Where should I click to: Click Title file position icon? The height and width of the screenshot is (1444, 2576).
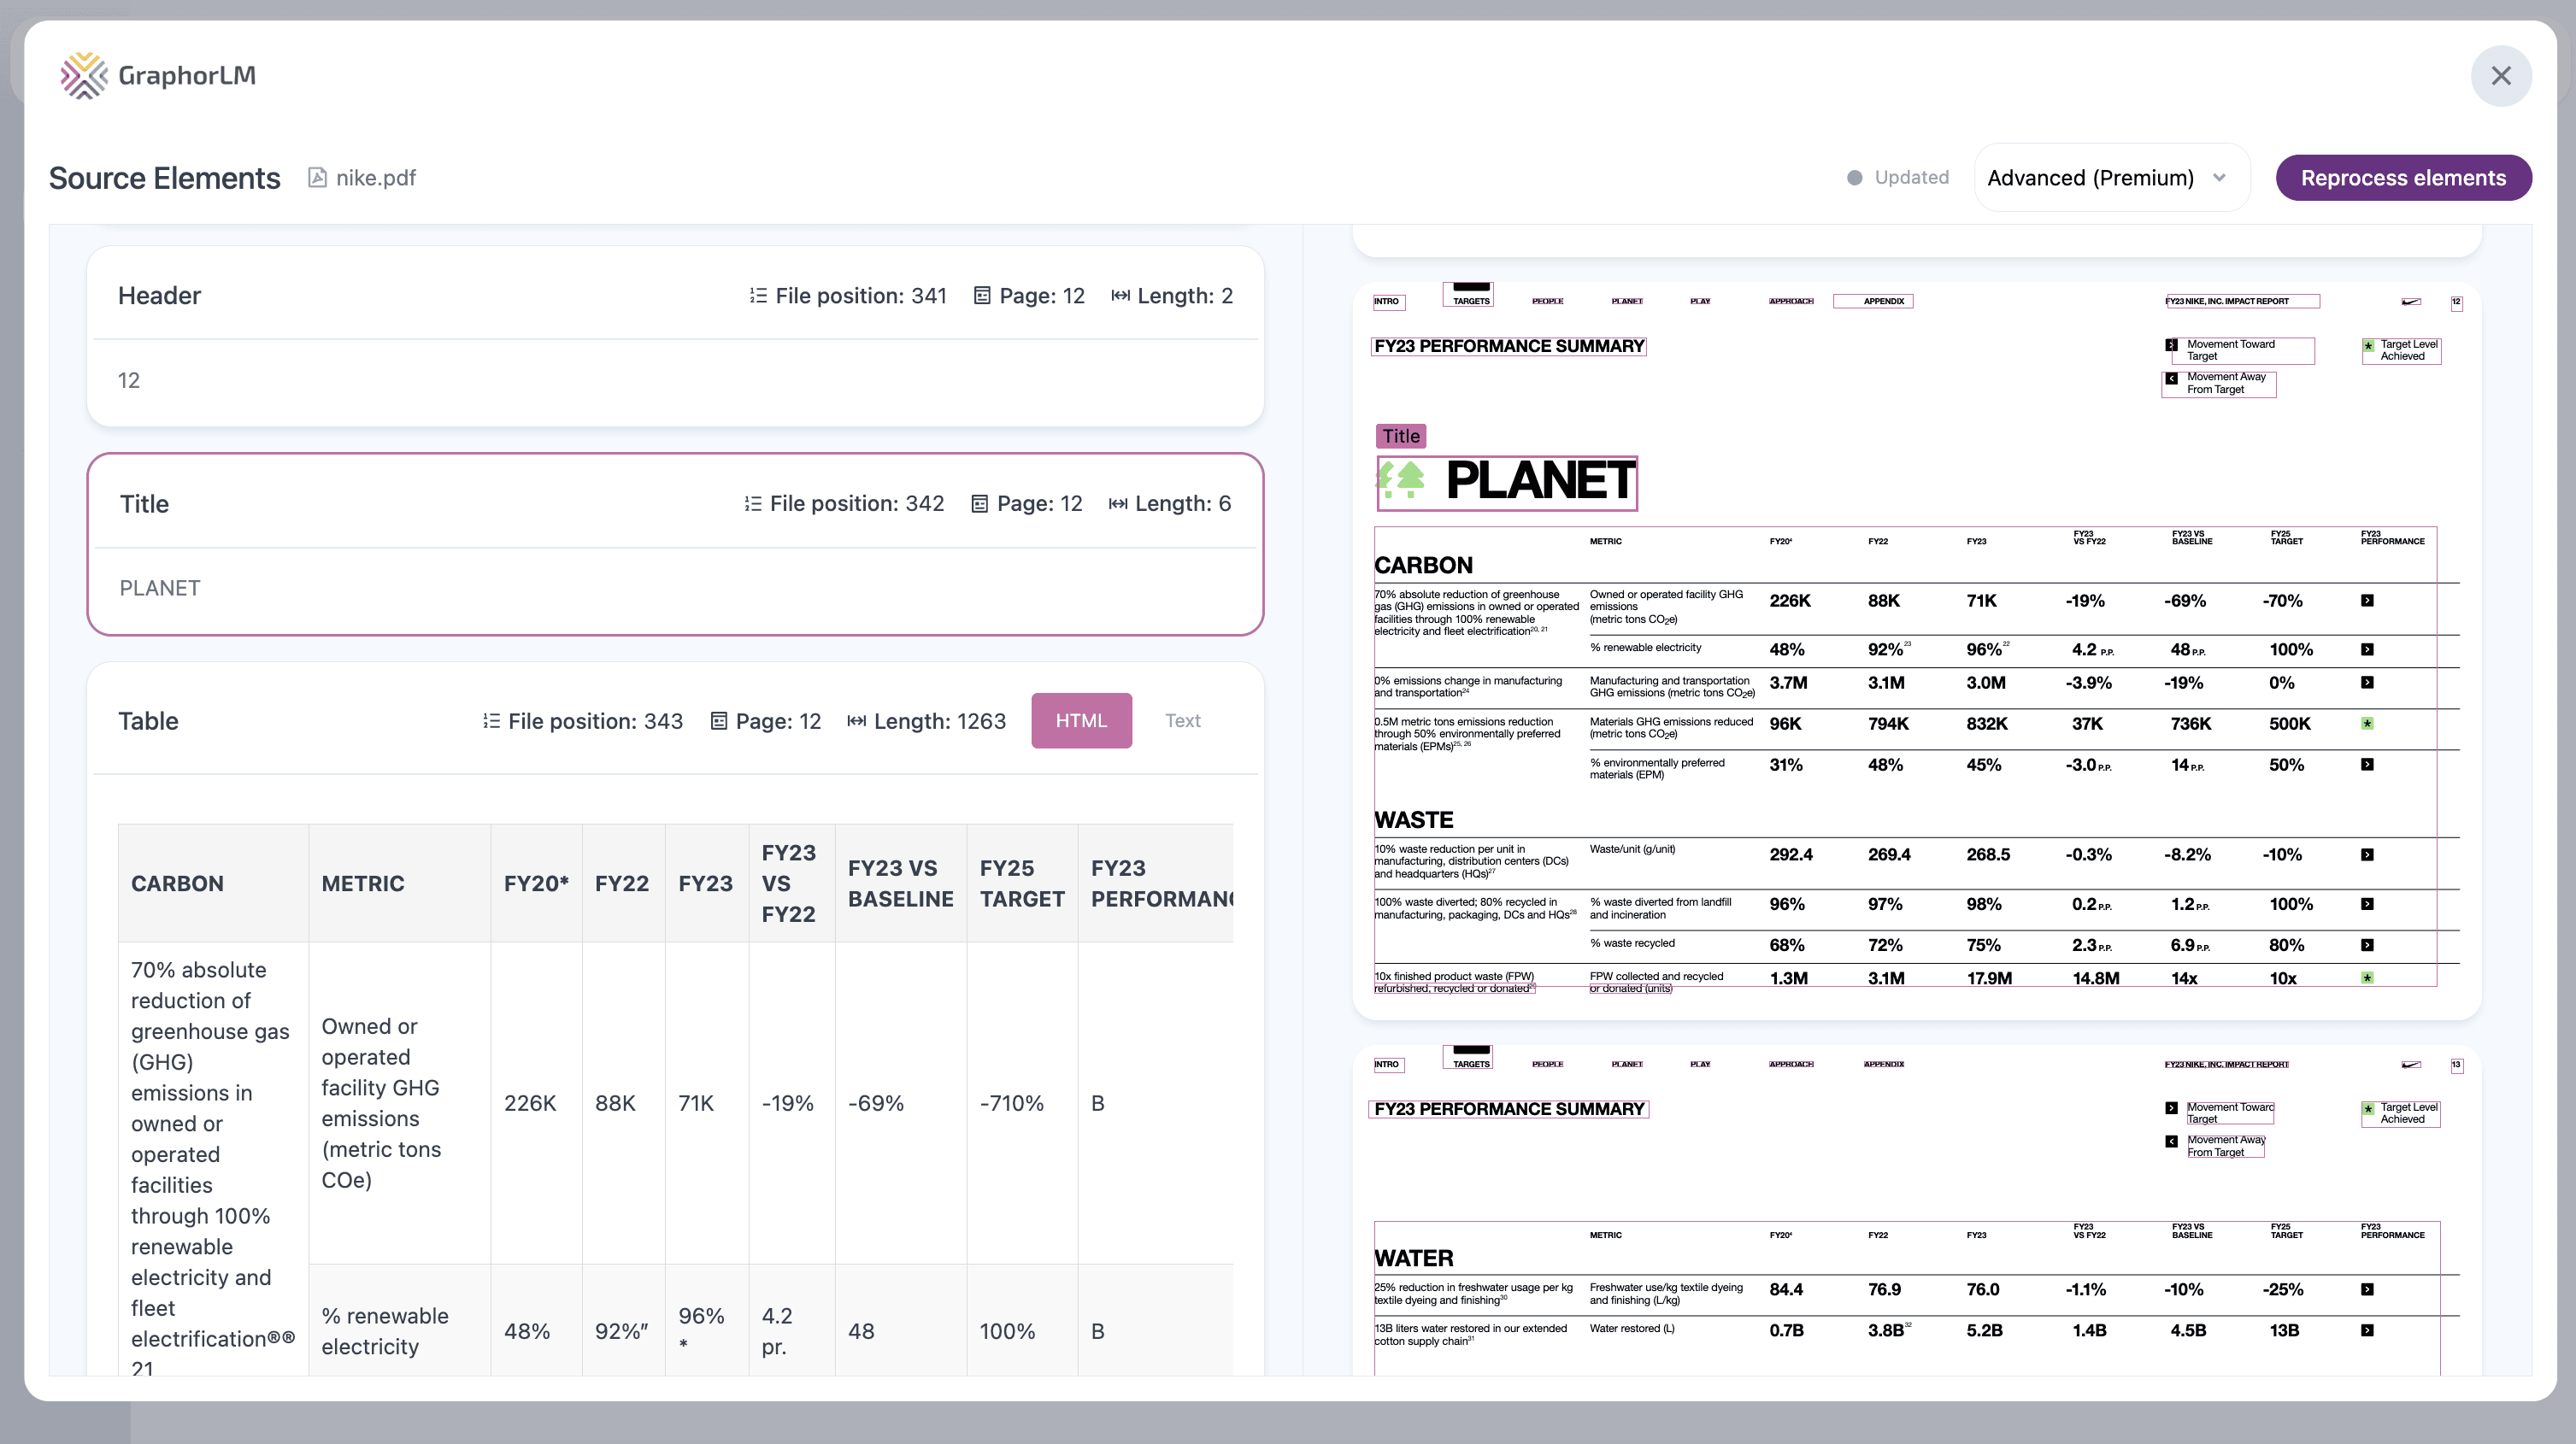(752, 504)
